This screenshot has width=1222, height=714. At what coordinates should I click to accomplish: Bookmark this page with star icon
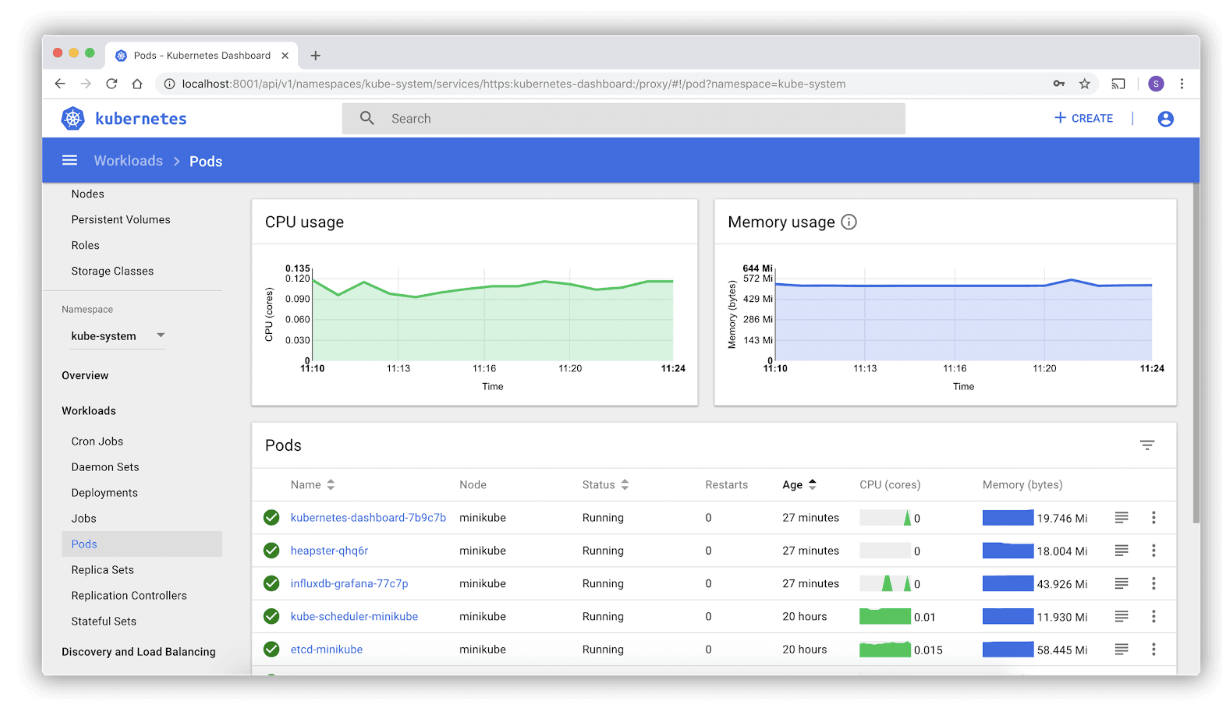[x=1084, y=84]
